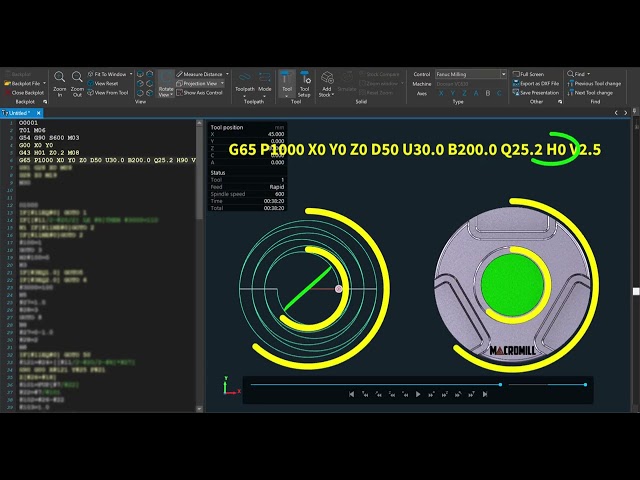Click the NC code editor scrollbar thumb
The height and width of the screenshot is (480, 640).
tap(199, 172)
